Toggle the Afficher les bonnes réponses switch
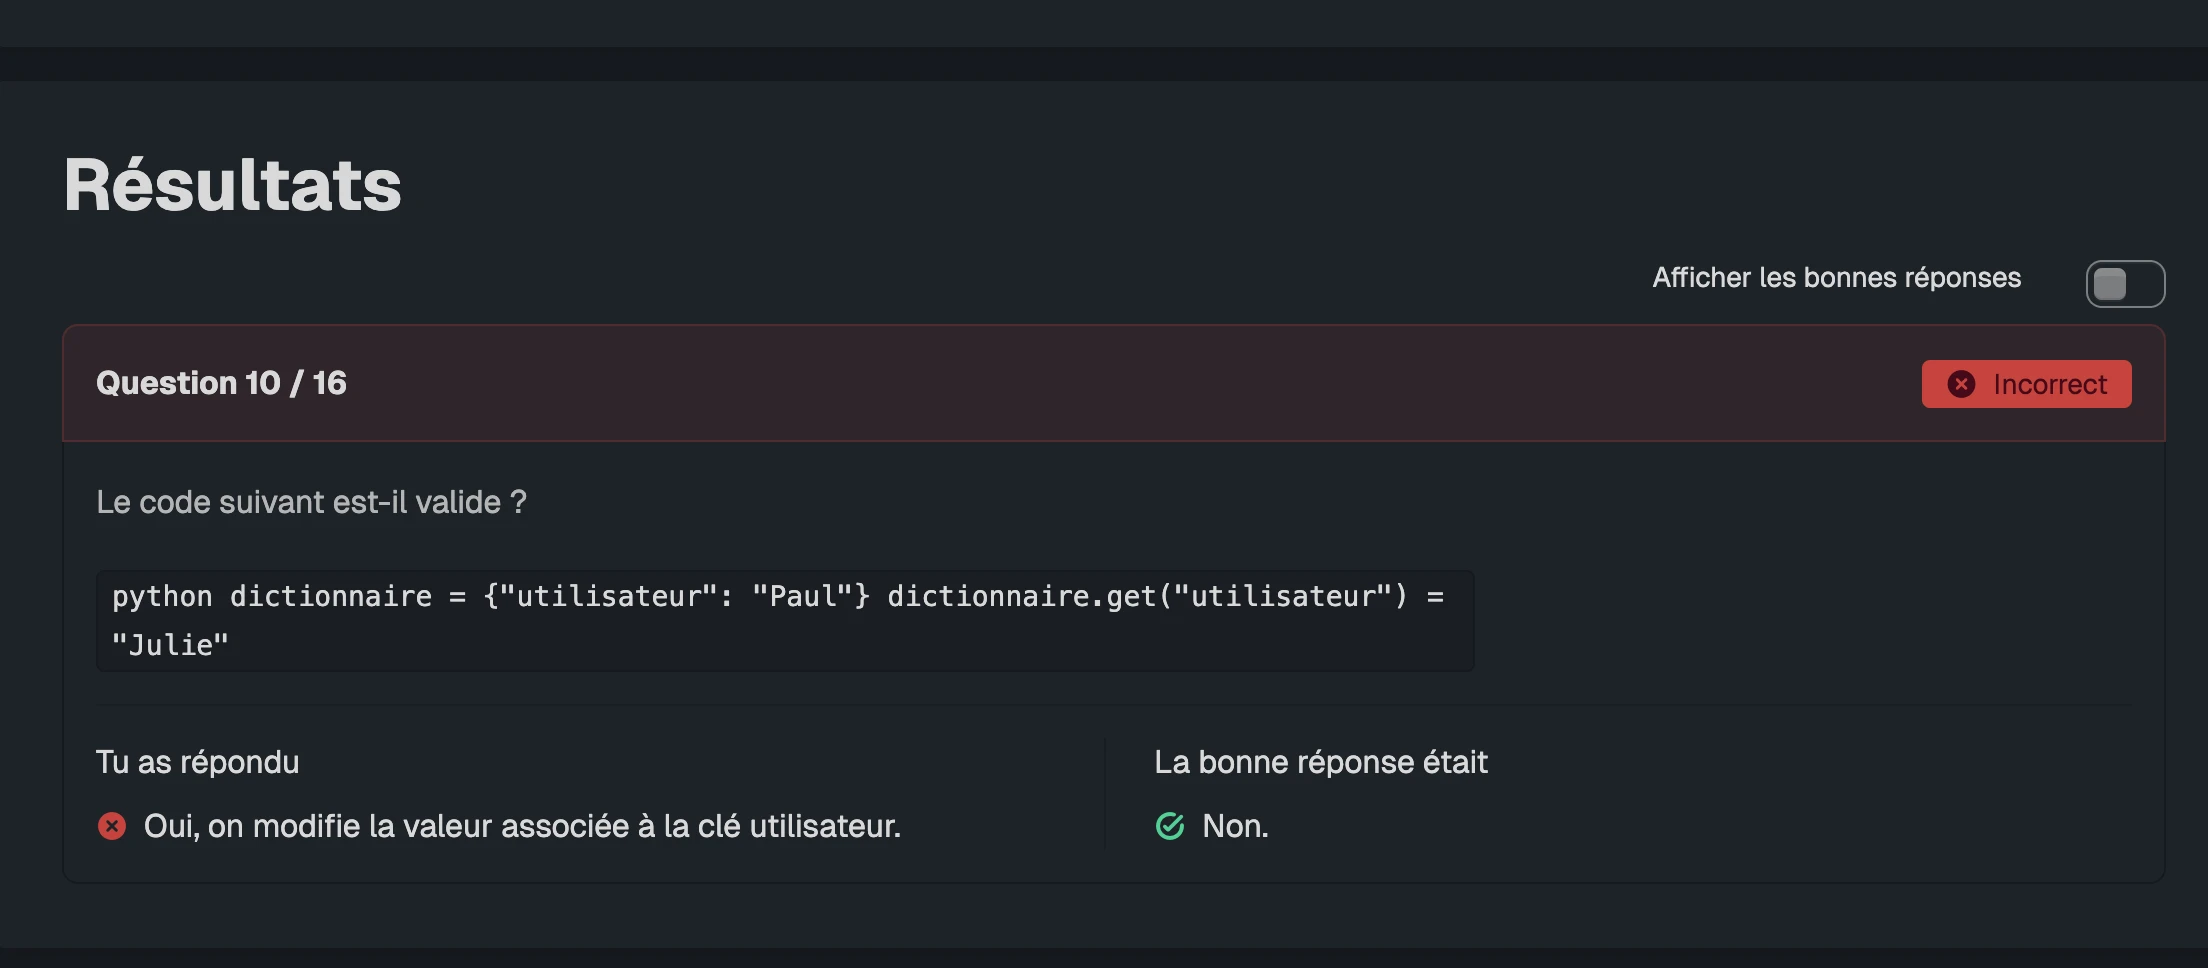Image resolution: width=2208 pixels, height=968 pixels. pos(2124,284)
